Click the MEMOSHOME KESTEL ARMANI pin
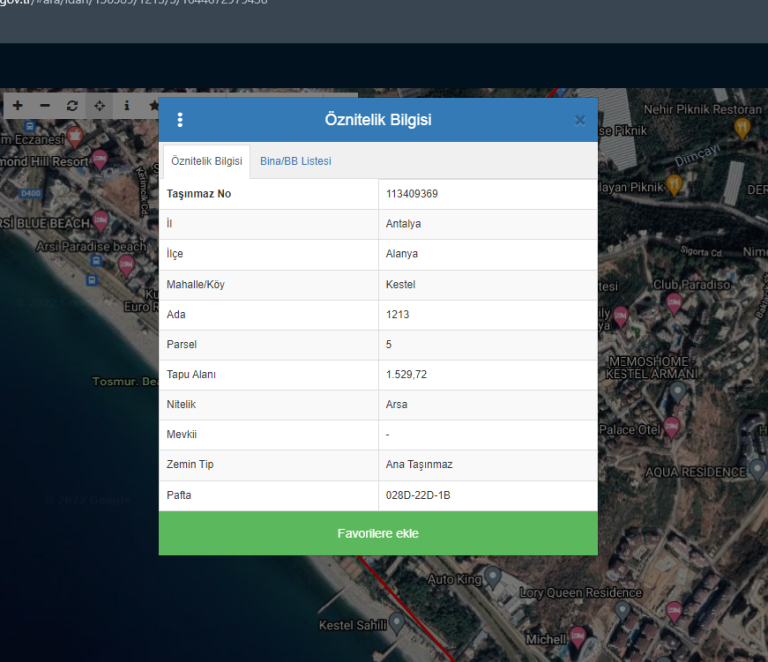 pyautogui.click(x=678, y=392)
